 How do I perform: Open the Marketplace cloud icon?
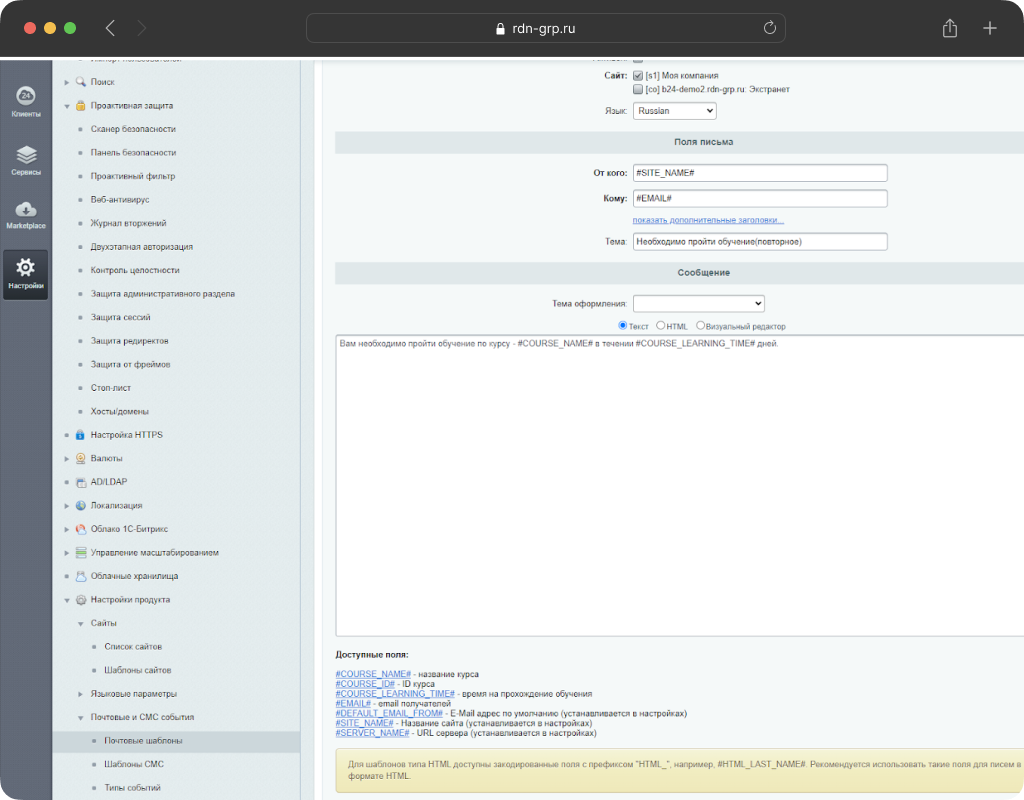(26, 213)
